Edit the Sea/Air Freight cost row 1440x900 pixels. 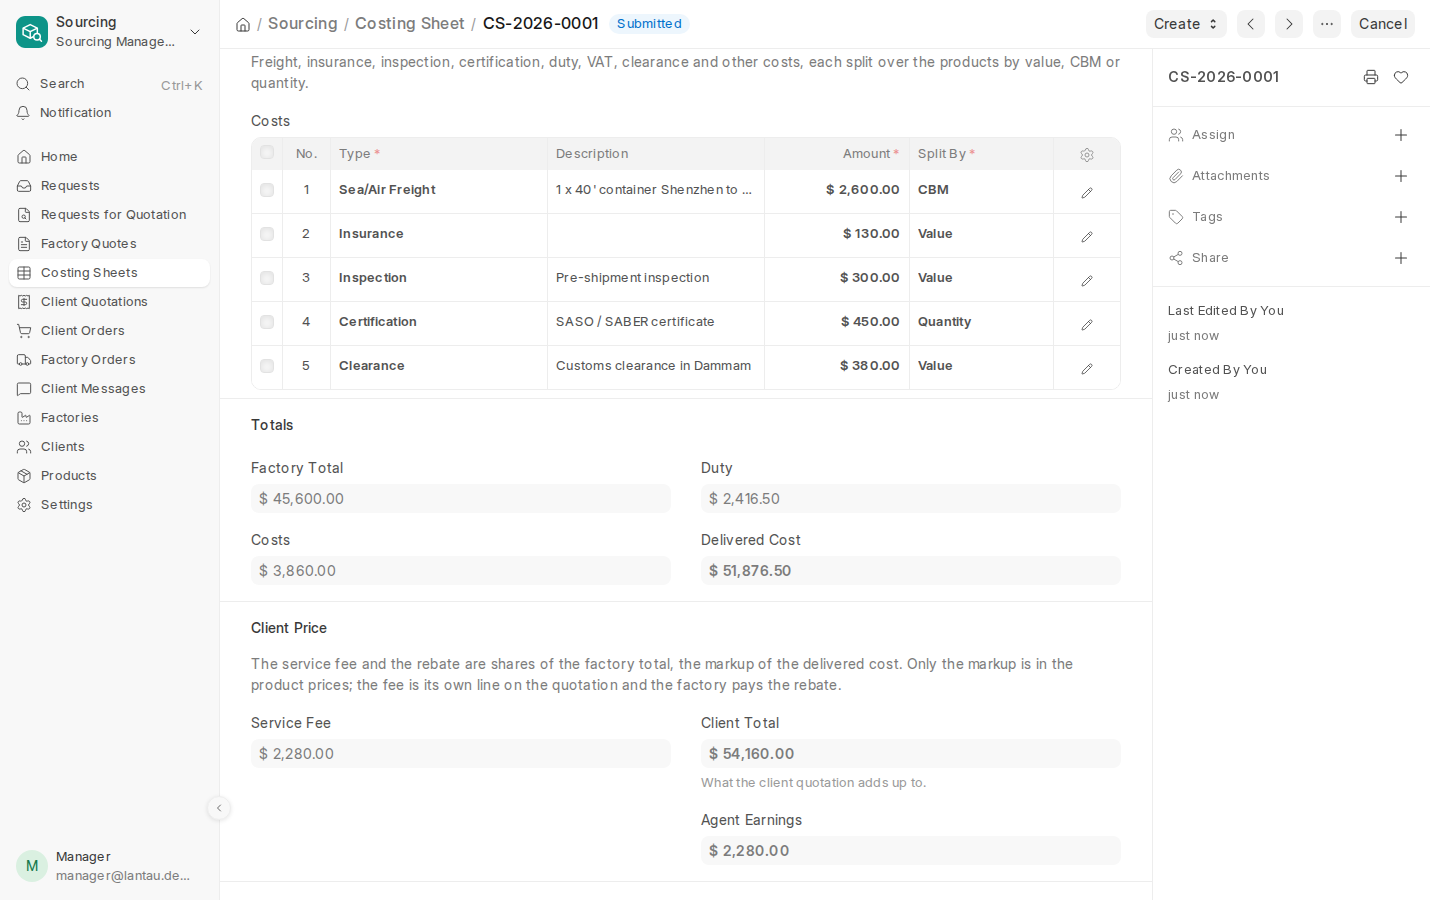(1087, 192)
